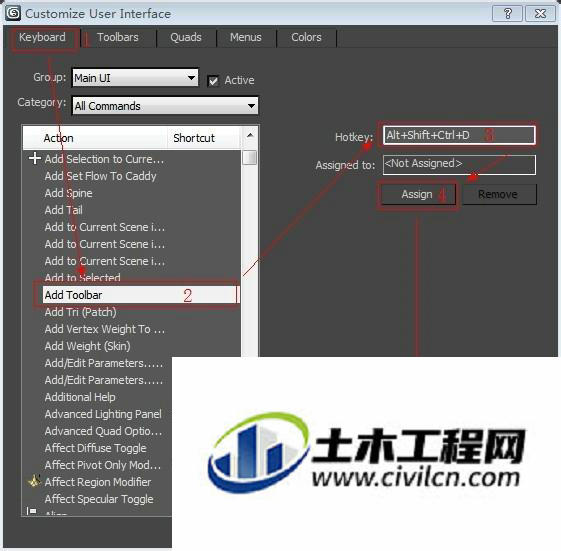Select Affect Diffuse Toggle action
Screen dimensions: 561x551
(x=96, y=448)
